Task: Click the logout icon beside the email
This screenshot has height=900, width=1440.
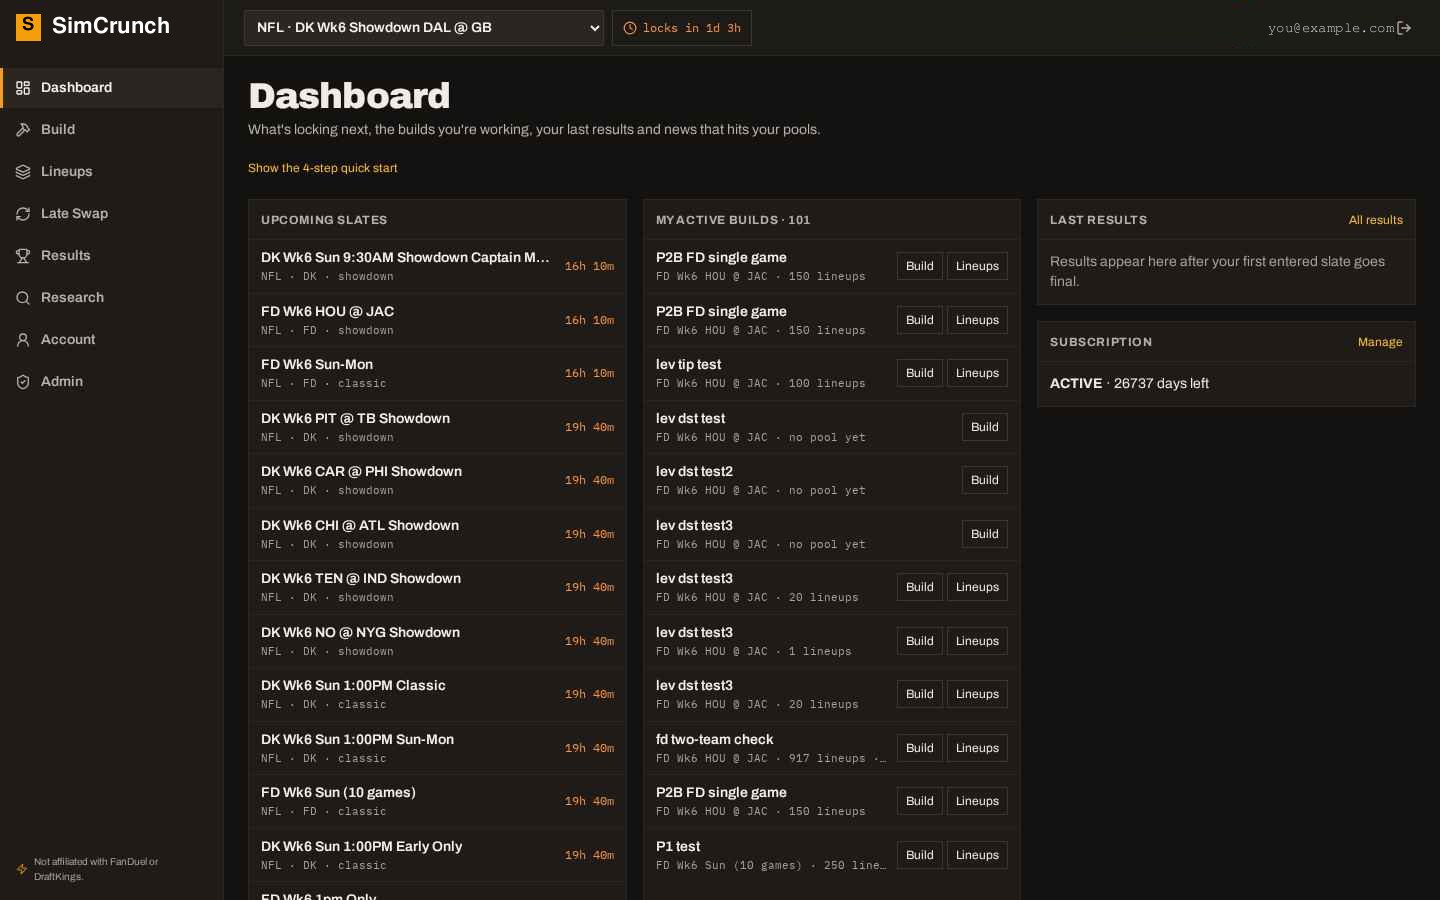Action: pos(1404,28)
